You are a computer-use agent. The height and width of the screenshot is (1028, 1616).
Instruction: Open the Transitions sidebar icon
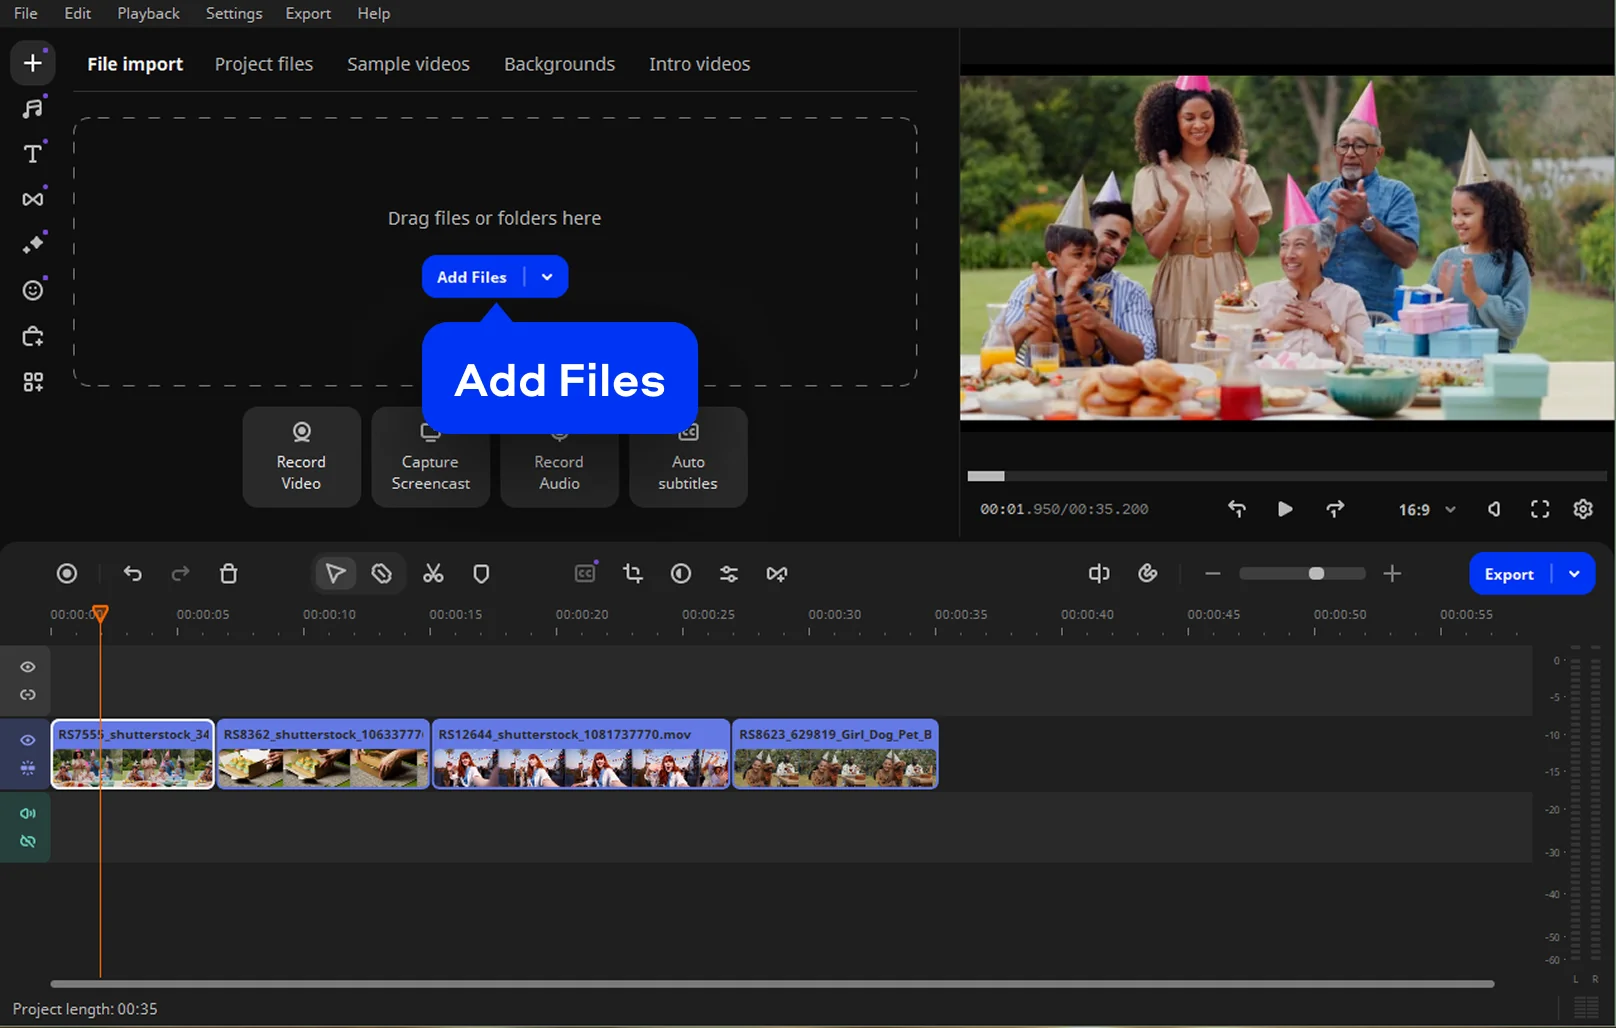(33, 199)
